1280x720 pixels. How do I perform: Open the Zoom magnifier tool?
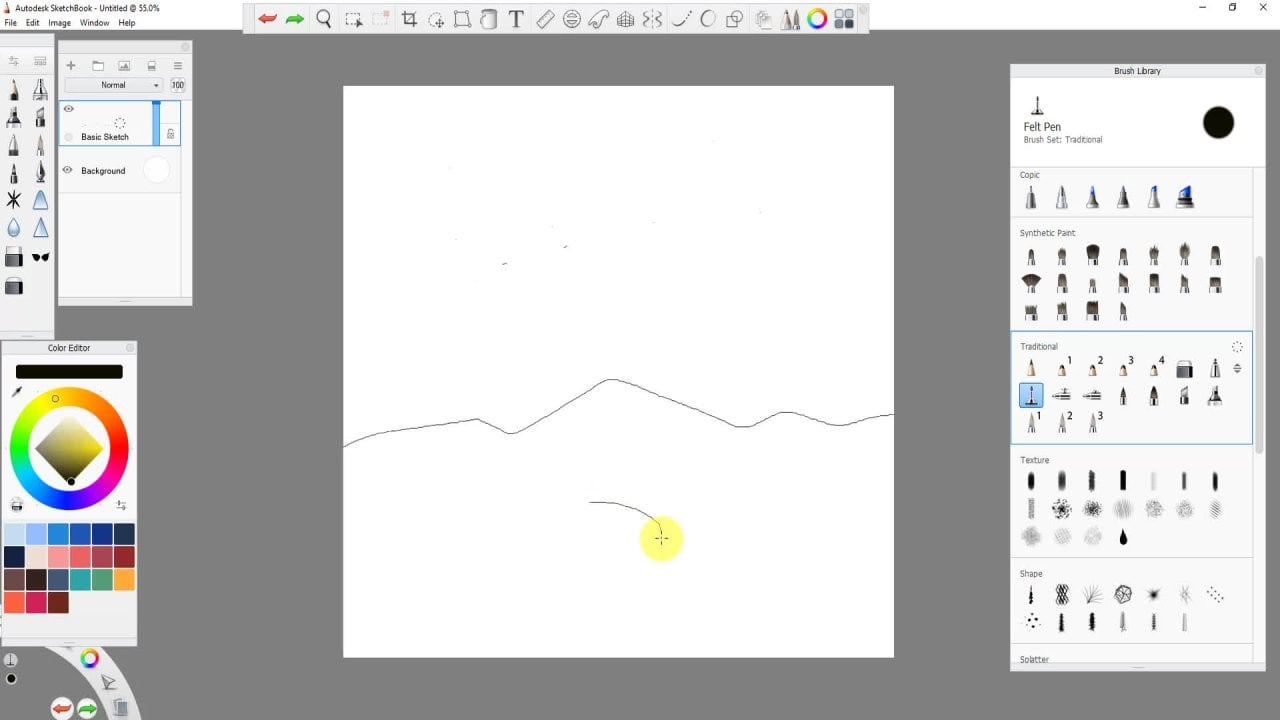324,19
